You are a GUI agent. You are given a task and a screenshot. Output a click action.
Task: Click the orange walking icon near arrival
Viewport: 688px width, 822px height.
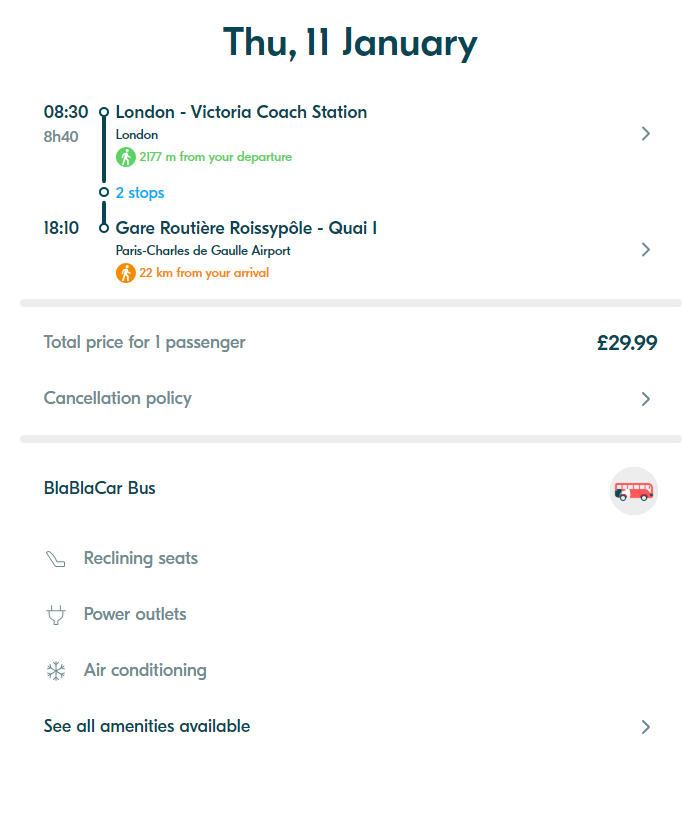pyautogui.click(x=126, y=273)
